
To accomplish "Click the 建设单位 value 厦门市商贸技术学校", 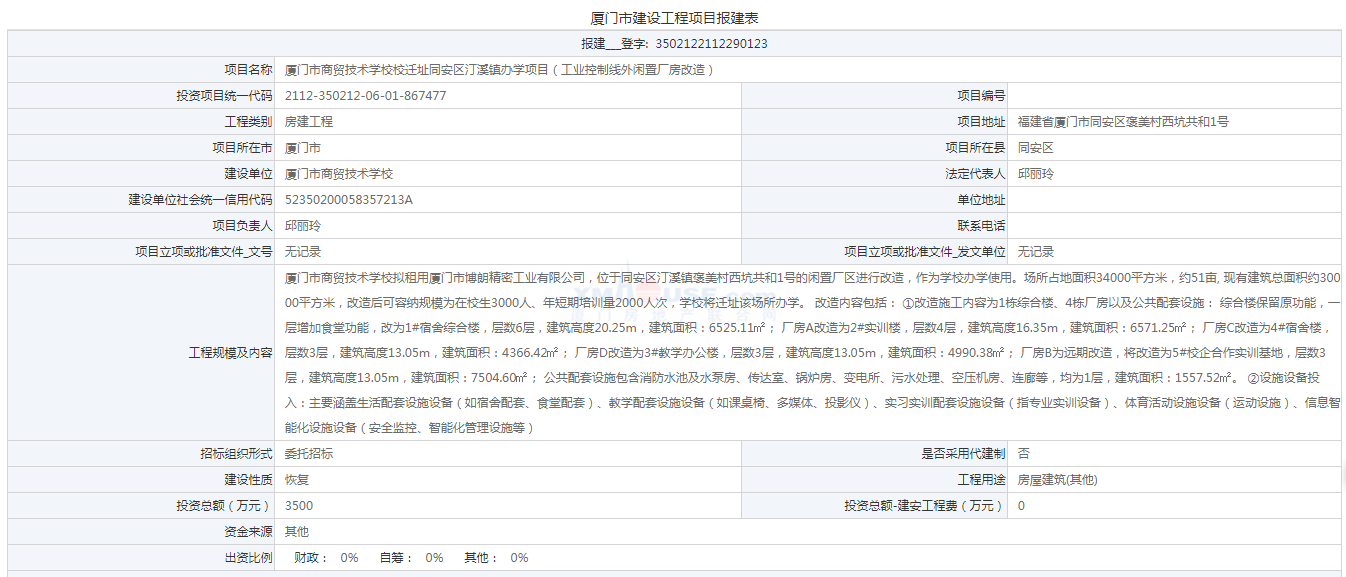I will 339,174.
